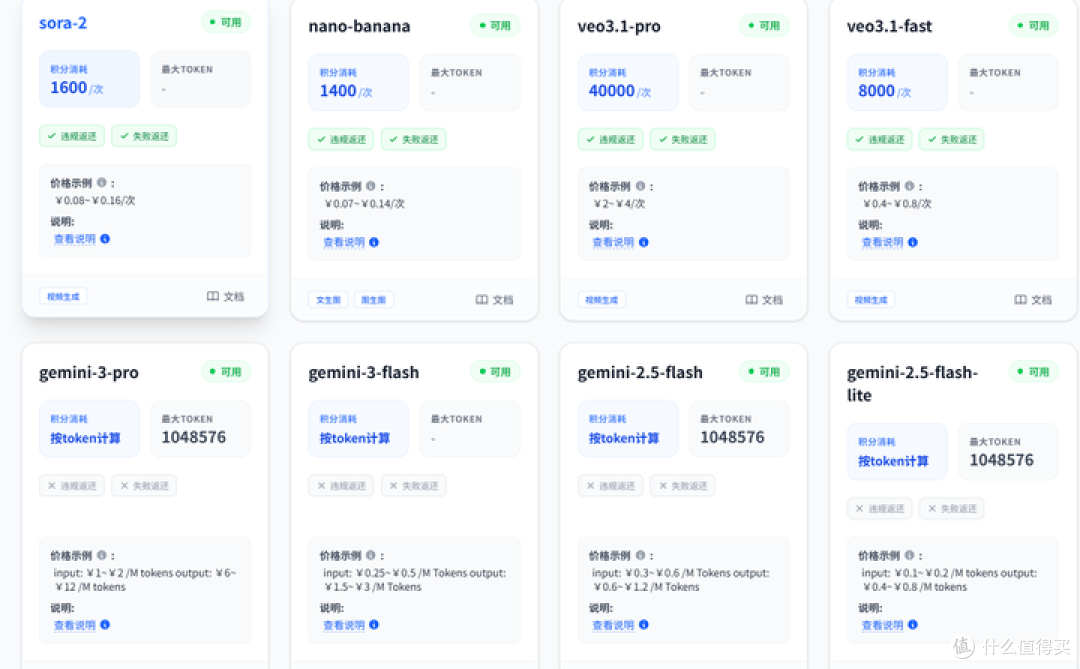Click the ¥2~¥4/次 price on veo3.1-pro
This screenshot has width=1080, height=669.
619,204
